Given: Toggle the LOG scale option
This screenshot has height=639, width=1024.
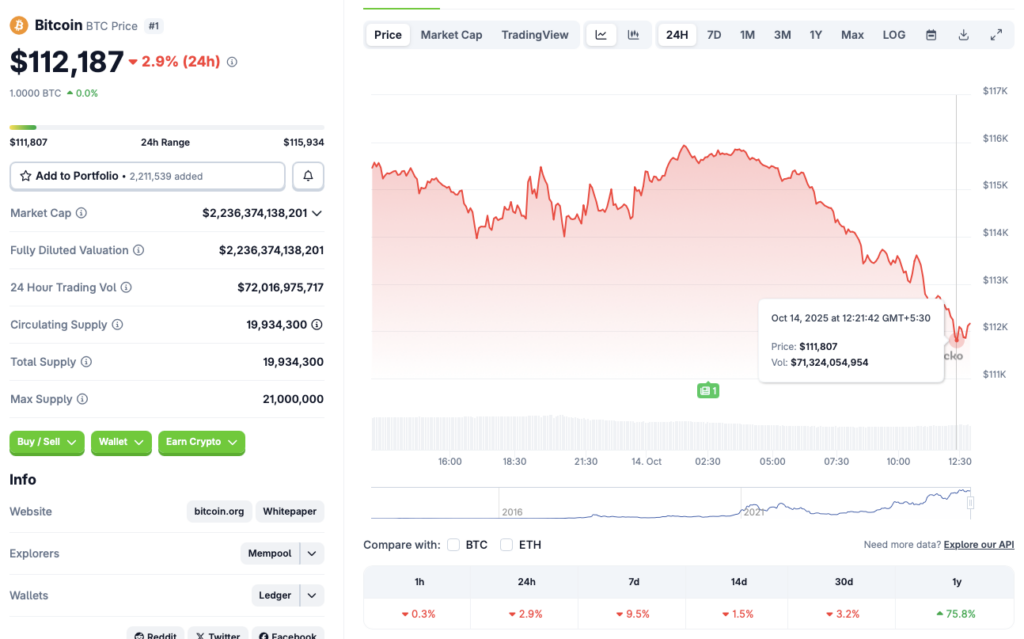Looking at the screenshot, I should click(x=894, y=35).
